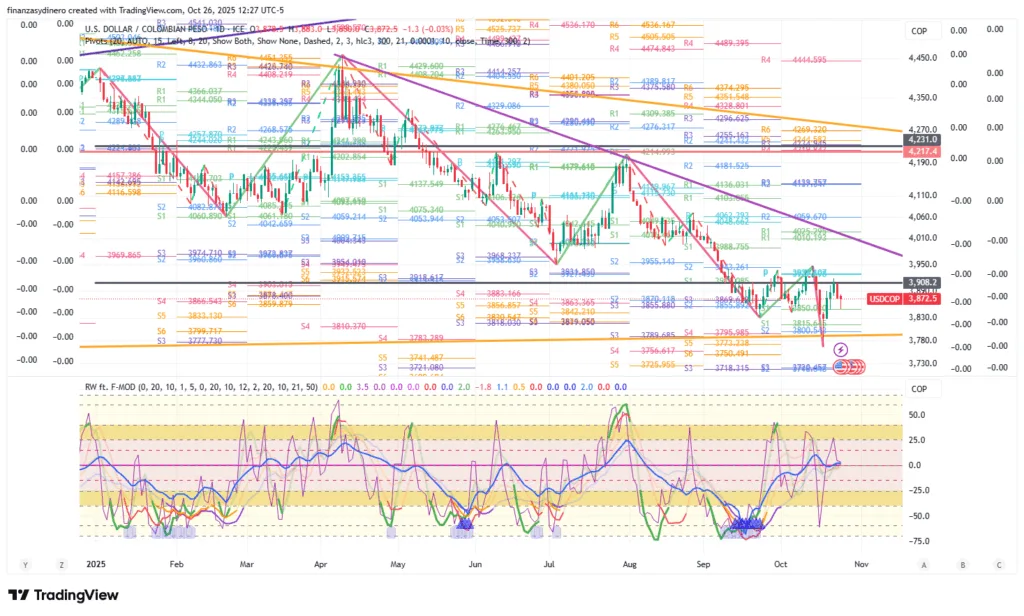Click the Apr label on time axis
The height and width of the screenshot is (616, 1024).
(x=323, y=564)
